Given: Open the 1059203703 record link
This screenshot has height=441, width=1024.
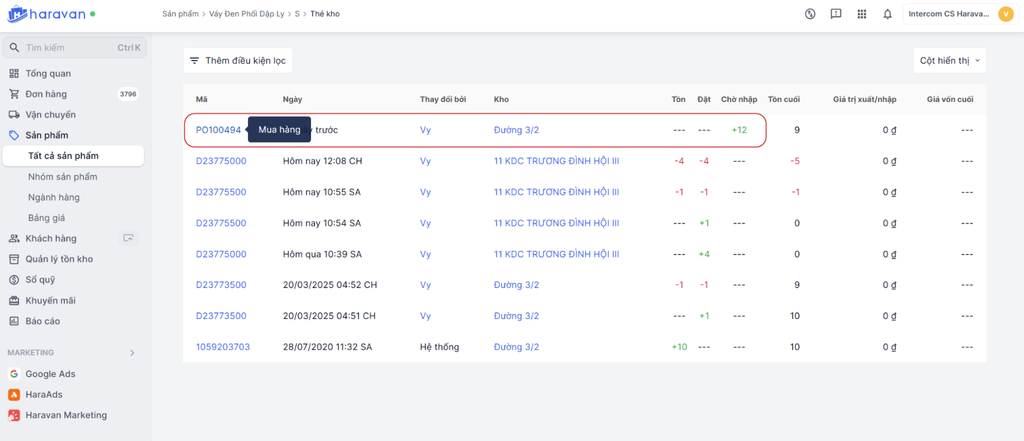Looking at the screenshot, I should point(223,347).
